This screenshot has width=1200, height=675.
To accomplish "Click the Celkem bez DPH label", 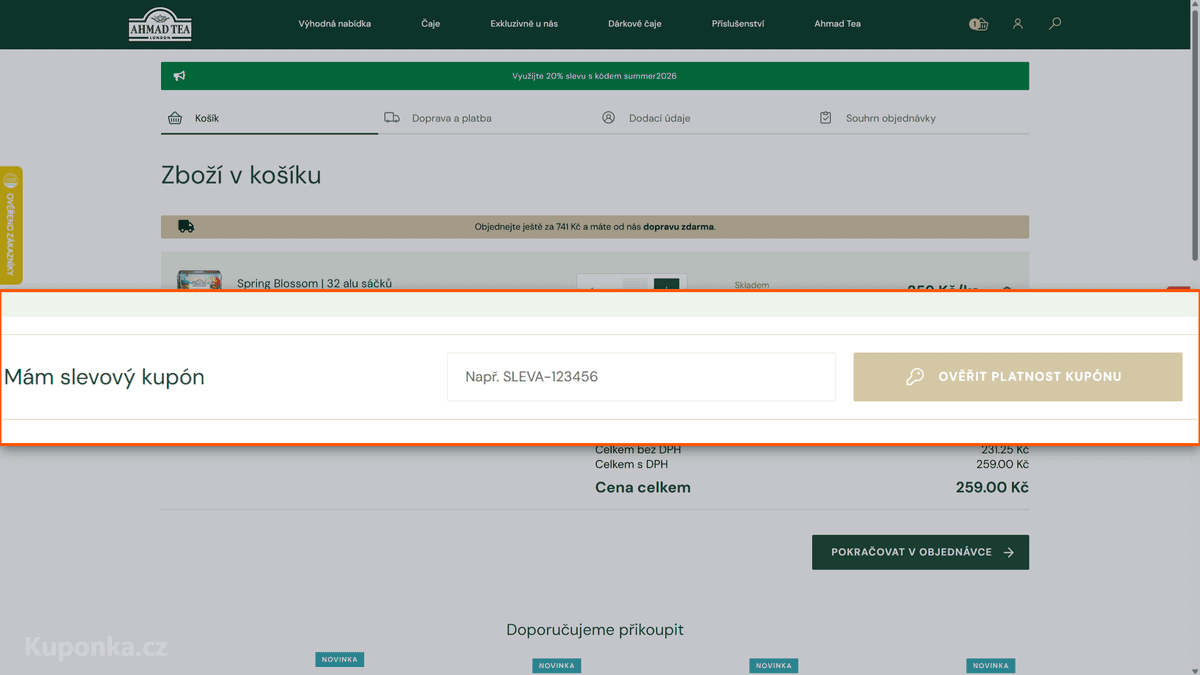I will click(638, 450).
